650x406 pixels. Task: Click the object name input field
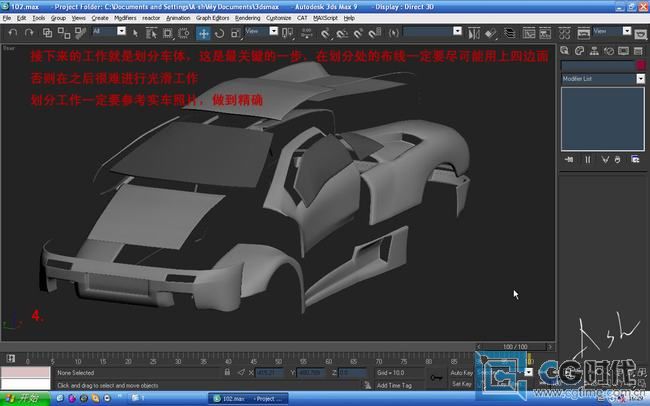598,65
